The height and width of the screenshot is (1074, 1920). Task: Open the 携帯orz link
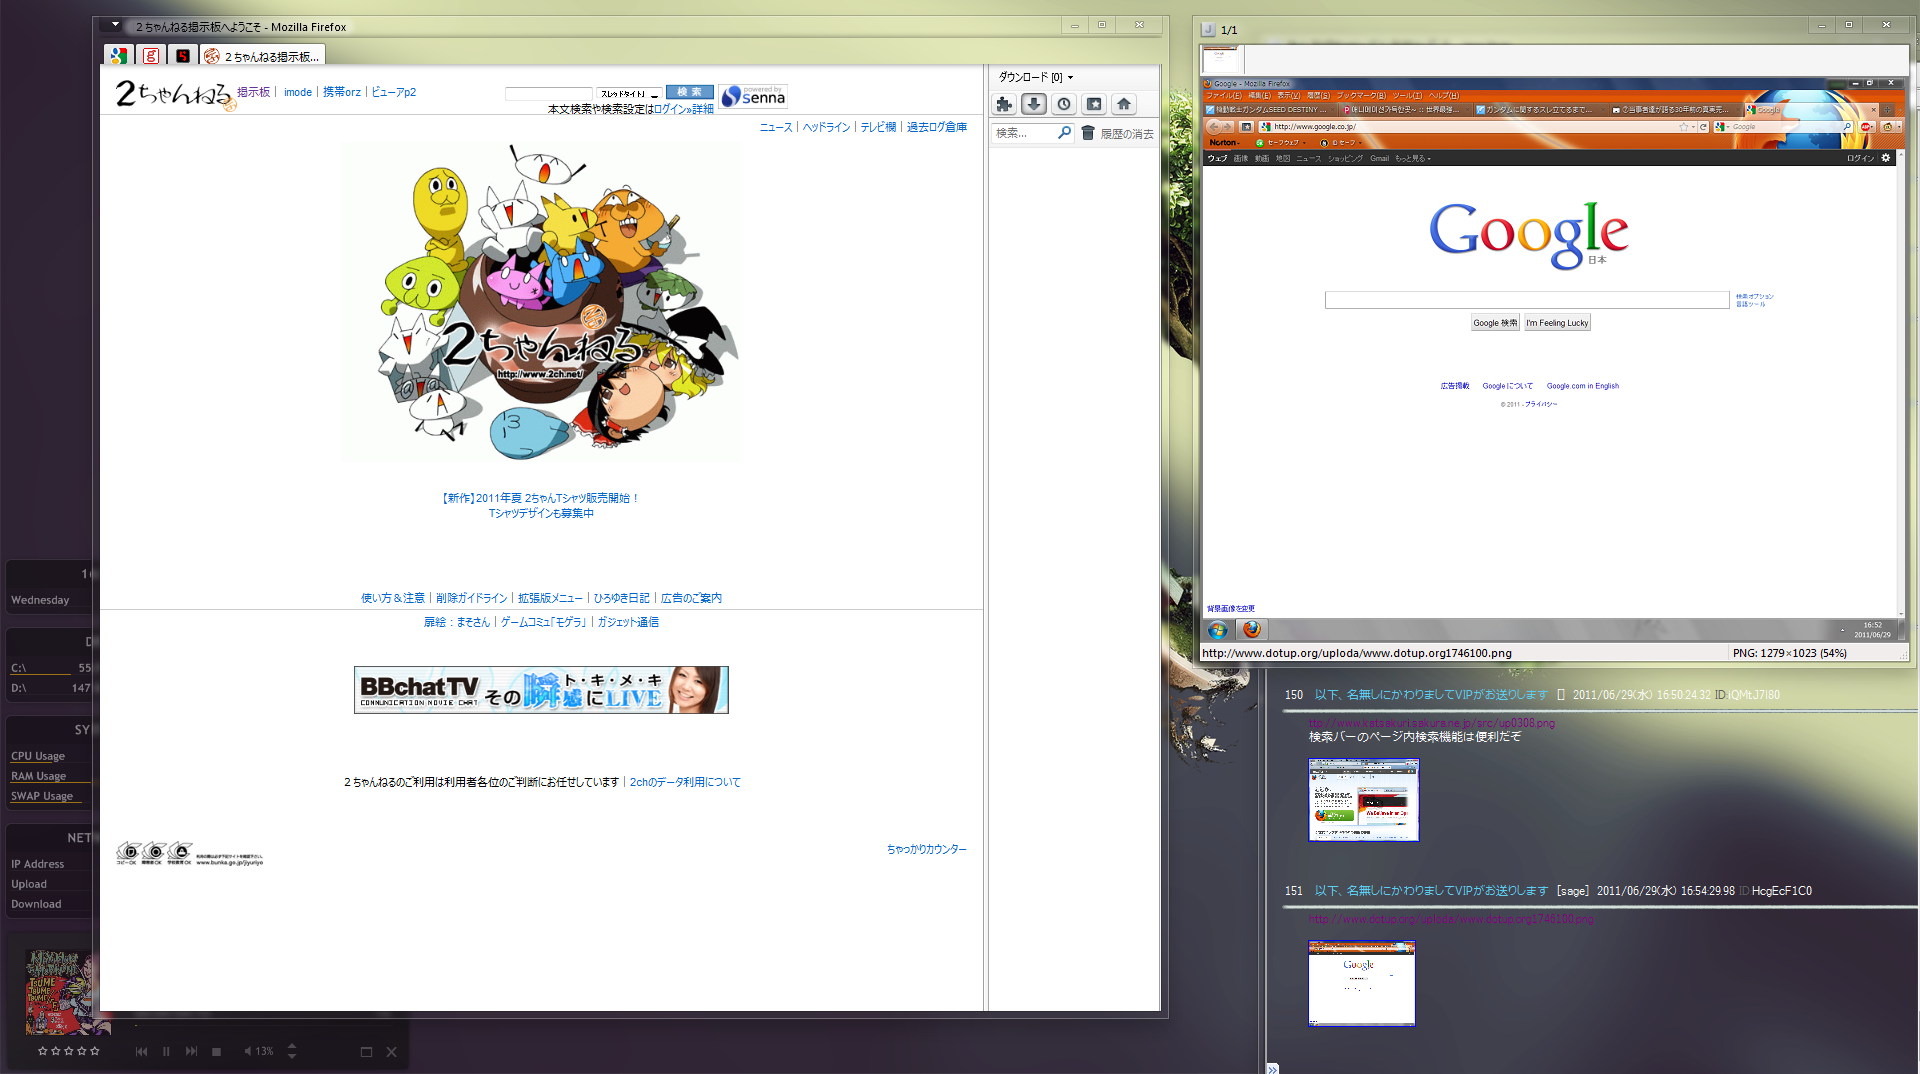[x=342, y=92]
